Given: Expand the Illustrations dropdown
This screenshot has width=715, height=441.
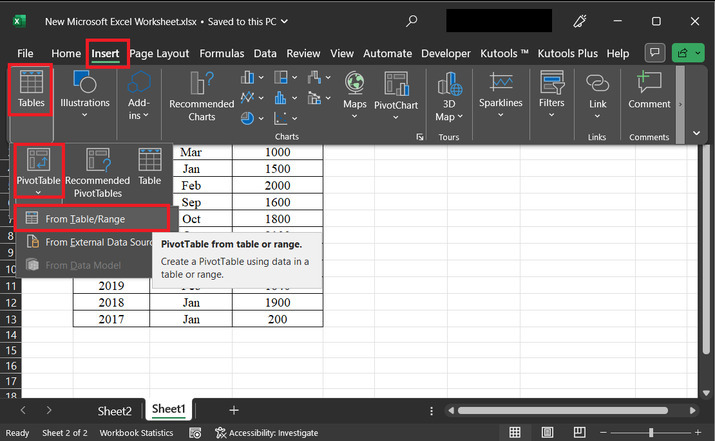Looking at the screenshot, I should pos(85,115).
